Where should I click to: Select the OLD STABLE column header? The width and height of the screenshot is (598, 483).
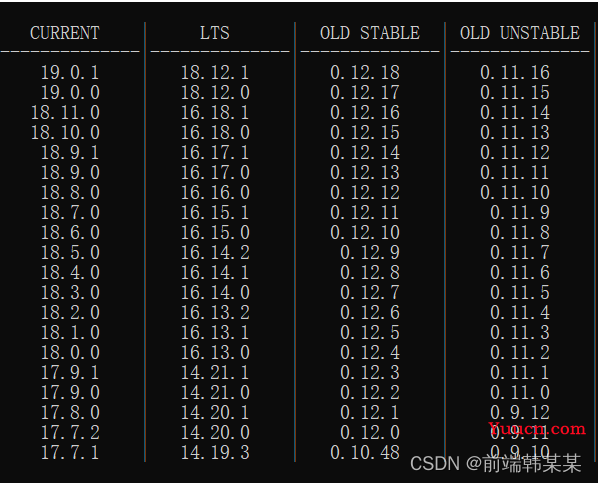(370, 33)
